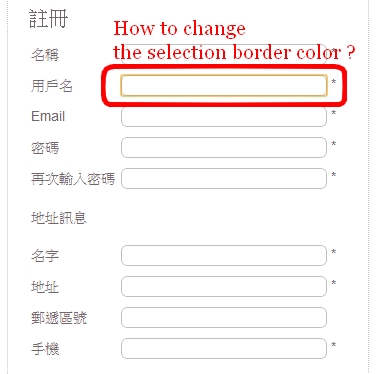This screenshot has width=387, height=374.
Task: Click the Email label
Action: tap(48, 117)
